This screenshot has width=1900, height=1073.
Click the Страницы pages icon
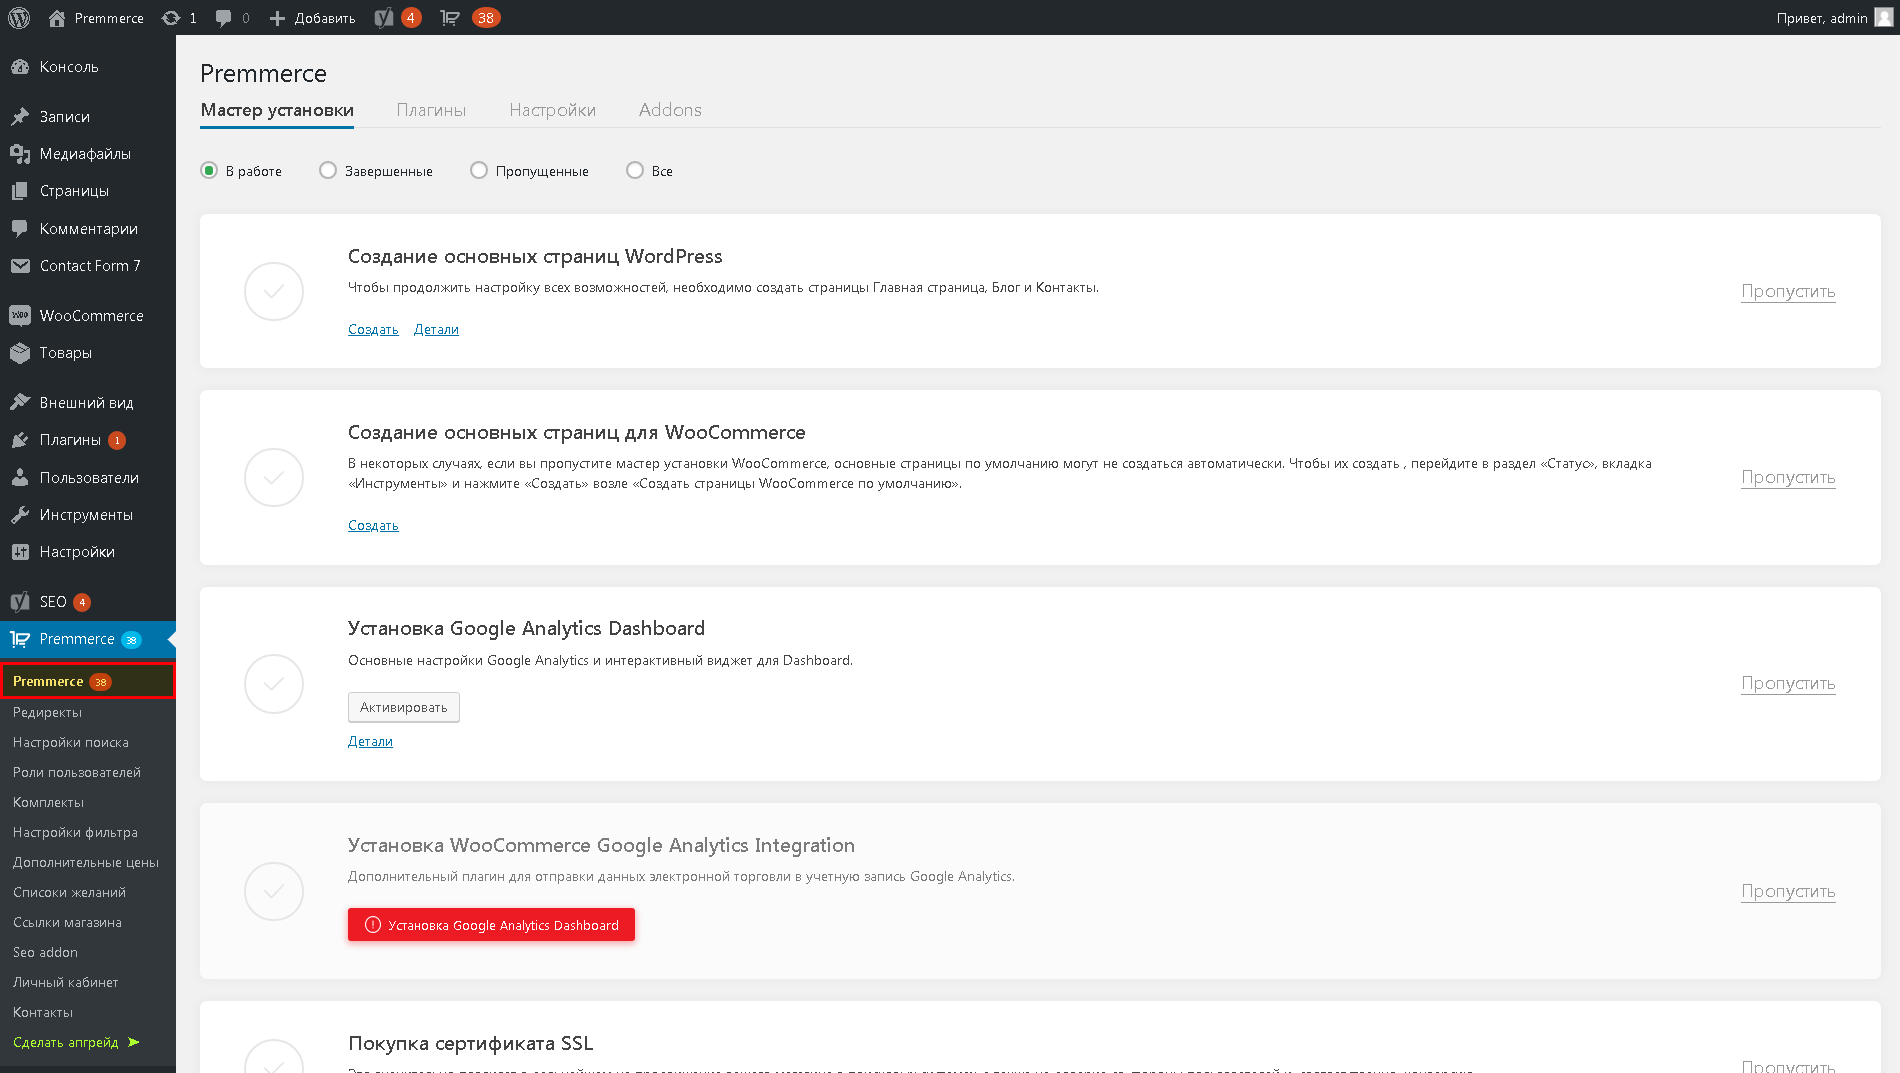[x=20, y=191]
